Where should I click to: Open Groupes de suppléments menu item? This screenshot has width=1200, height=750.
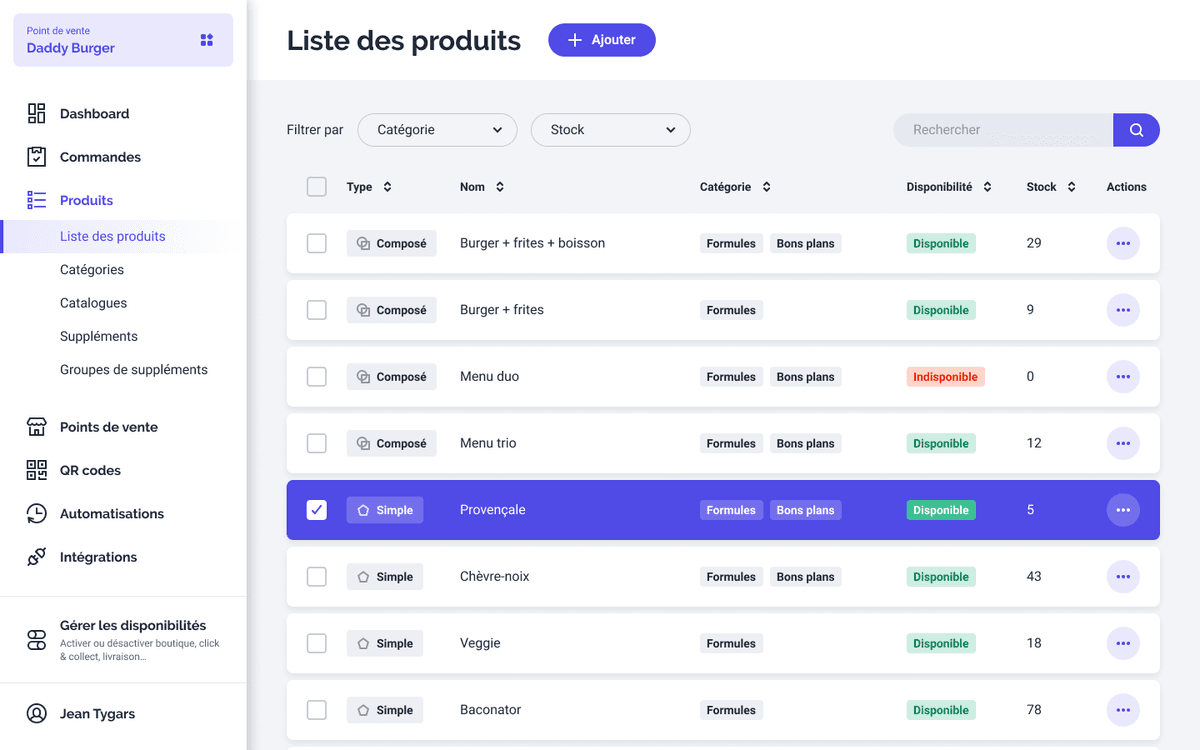click(x=134, y=370)
